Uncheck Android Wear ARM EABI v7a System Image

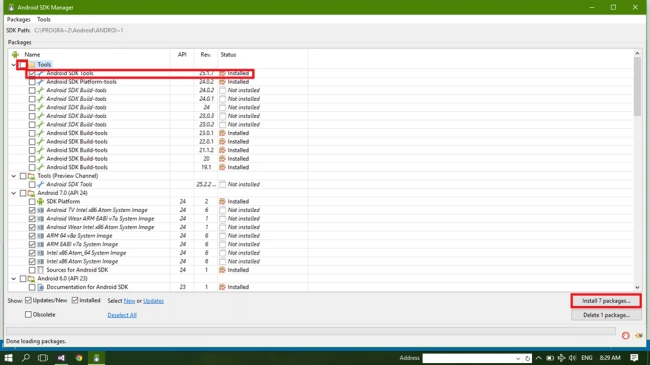(32, 219)
